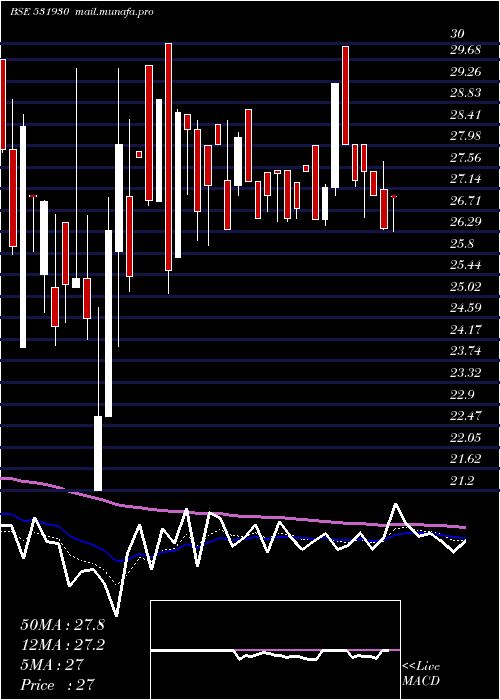Pick the 22.47 axis label

[465, 416]
